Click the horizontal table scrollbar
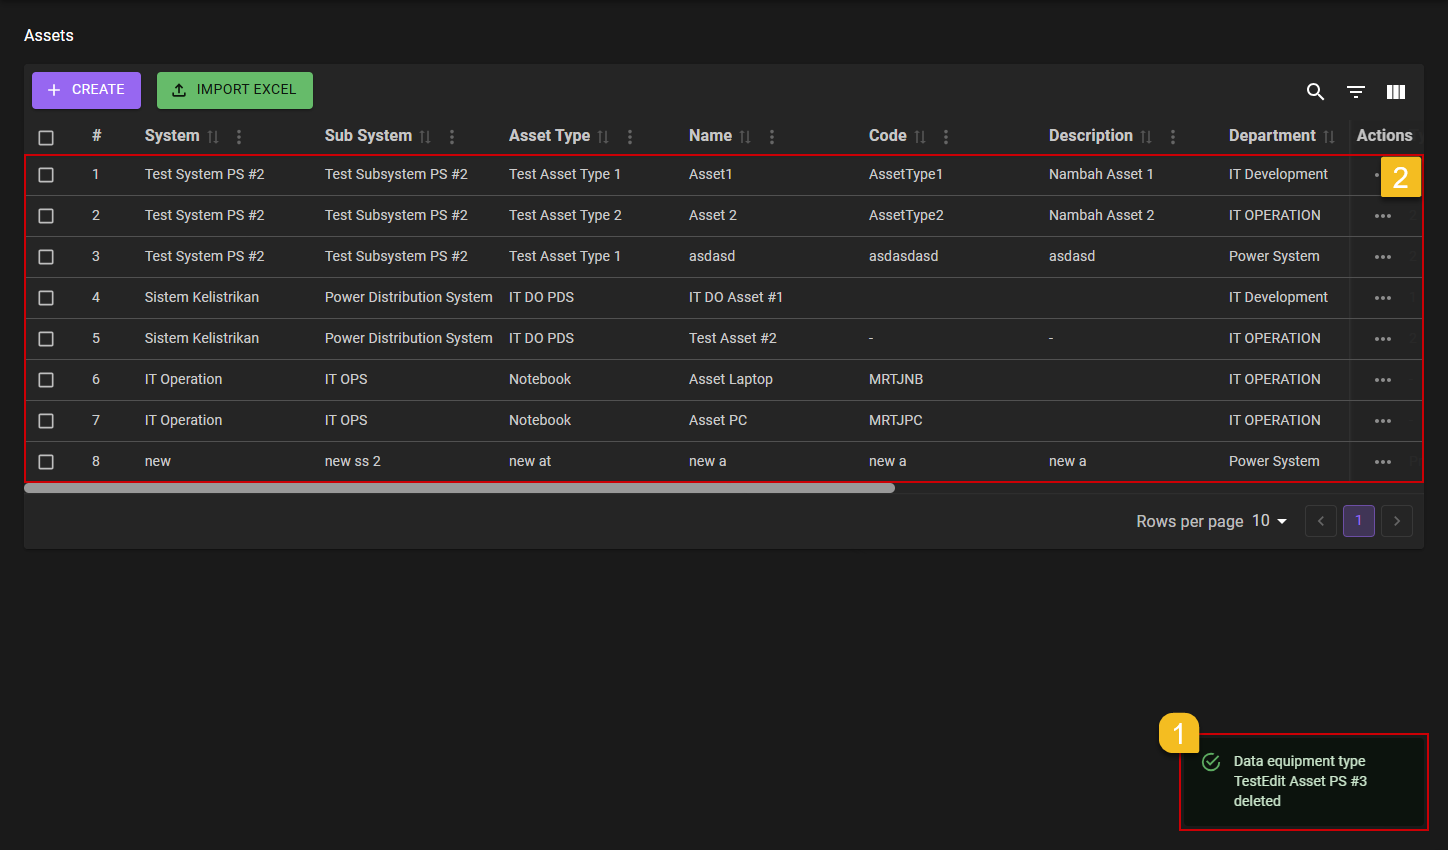 coord(459,489)
